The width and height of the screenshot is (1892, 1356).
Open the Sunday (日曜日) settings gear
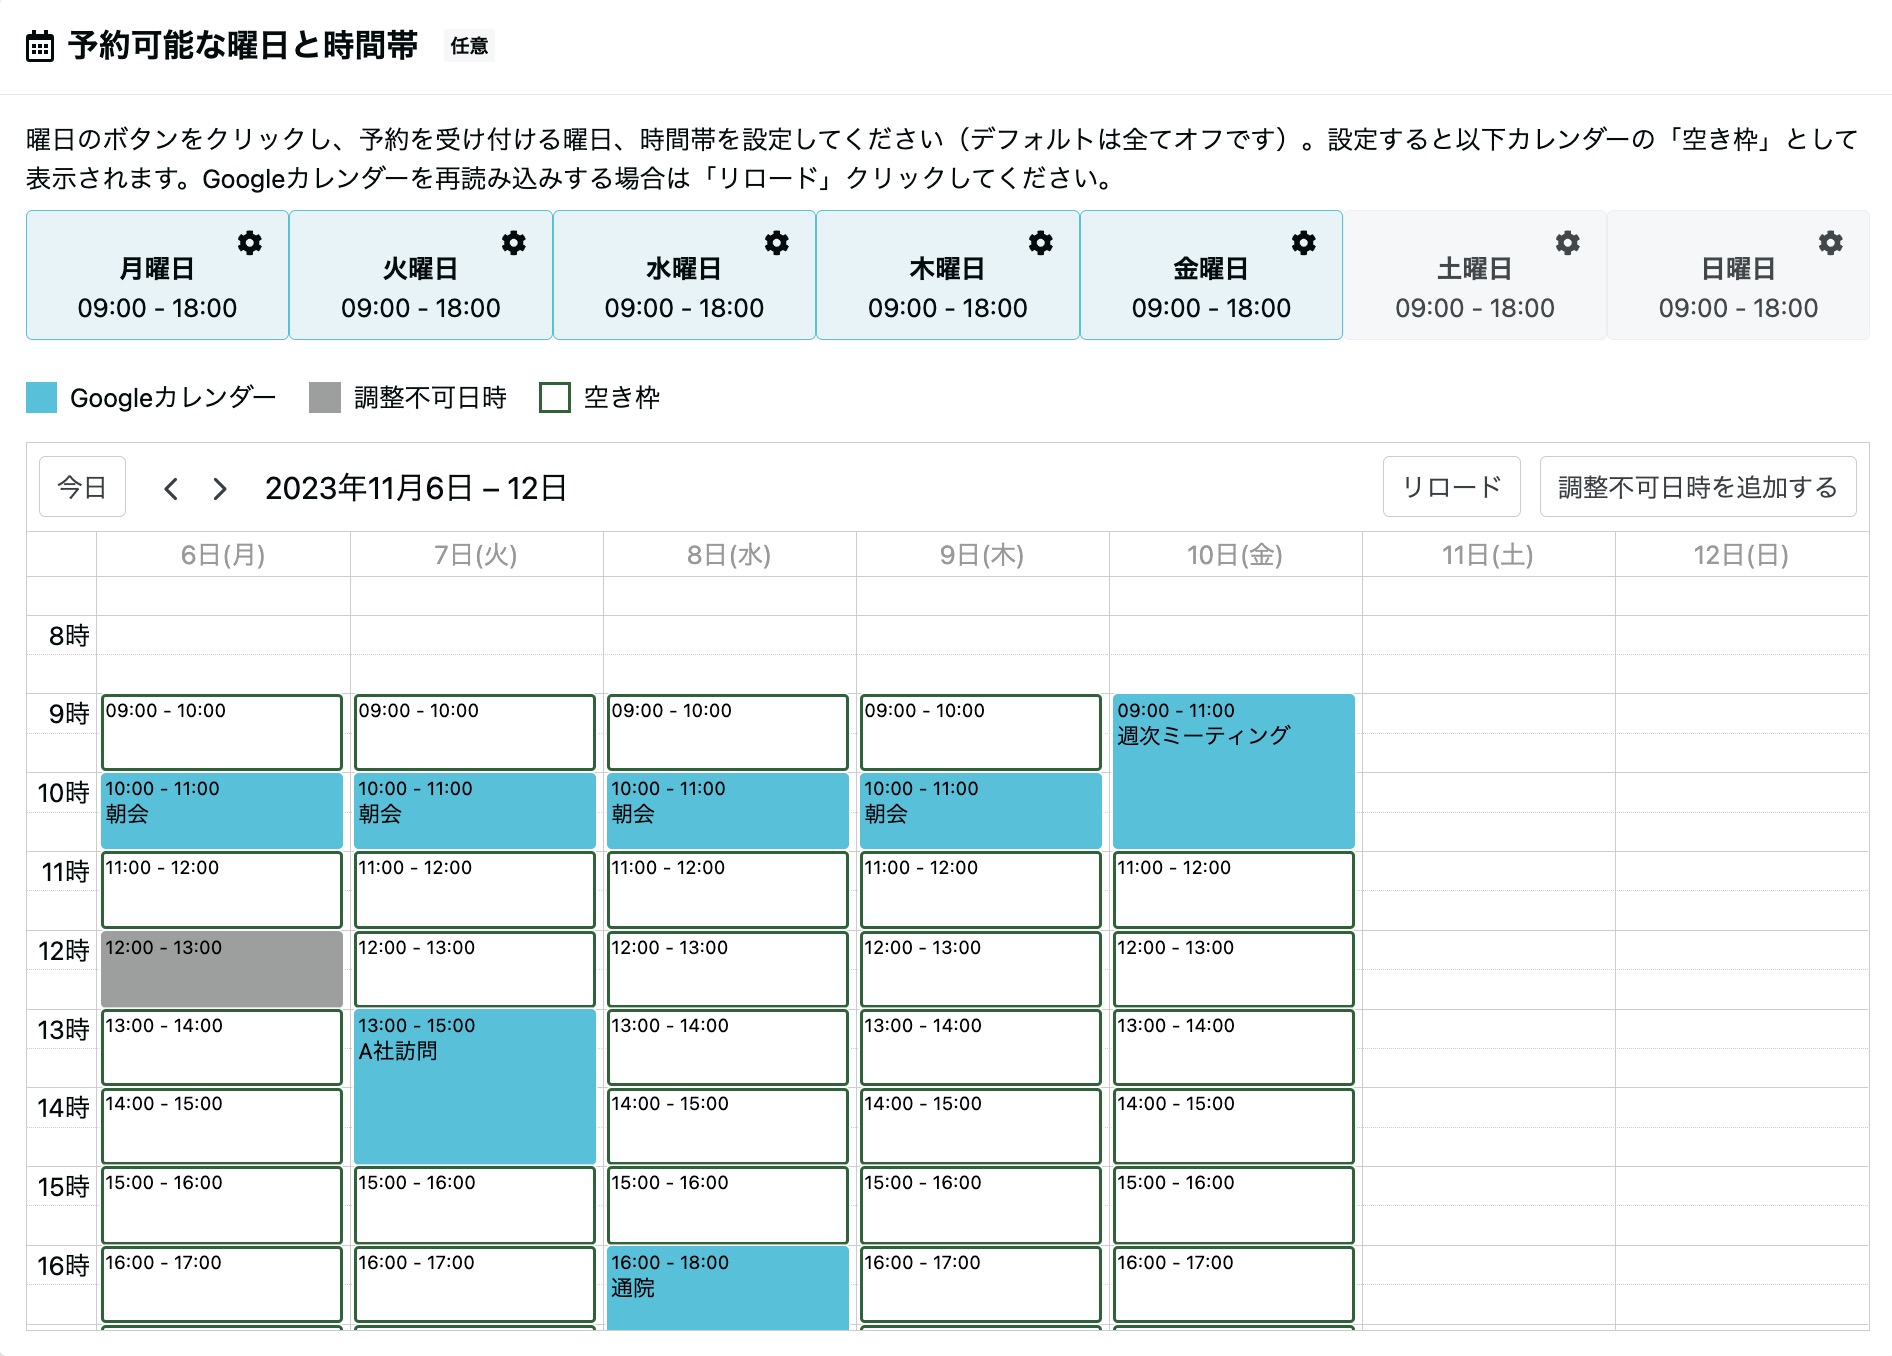1830,243
